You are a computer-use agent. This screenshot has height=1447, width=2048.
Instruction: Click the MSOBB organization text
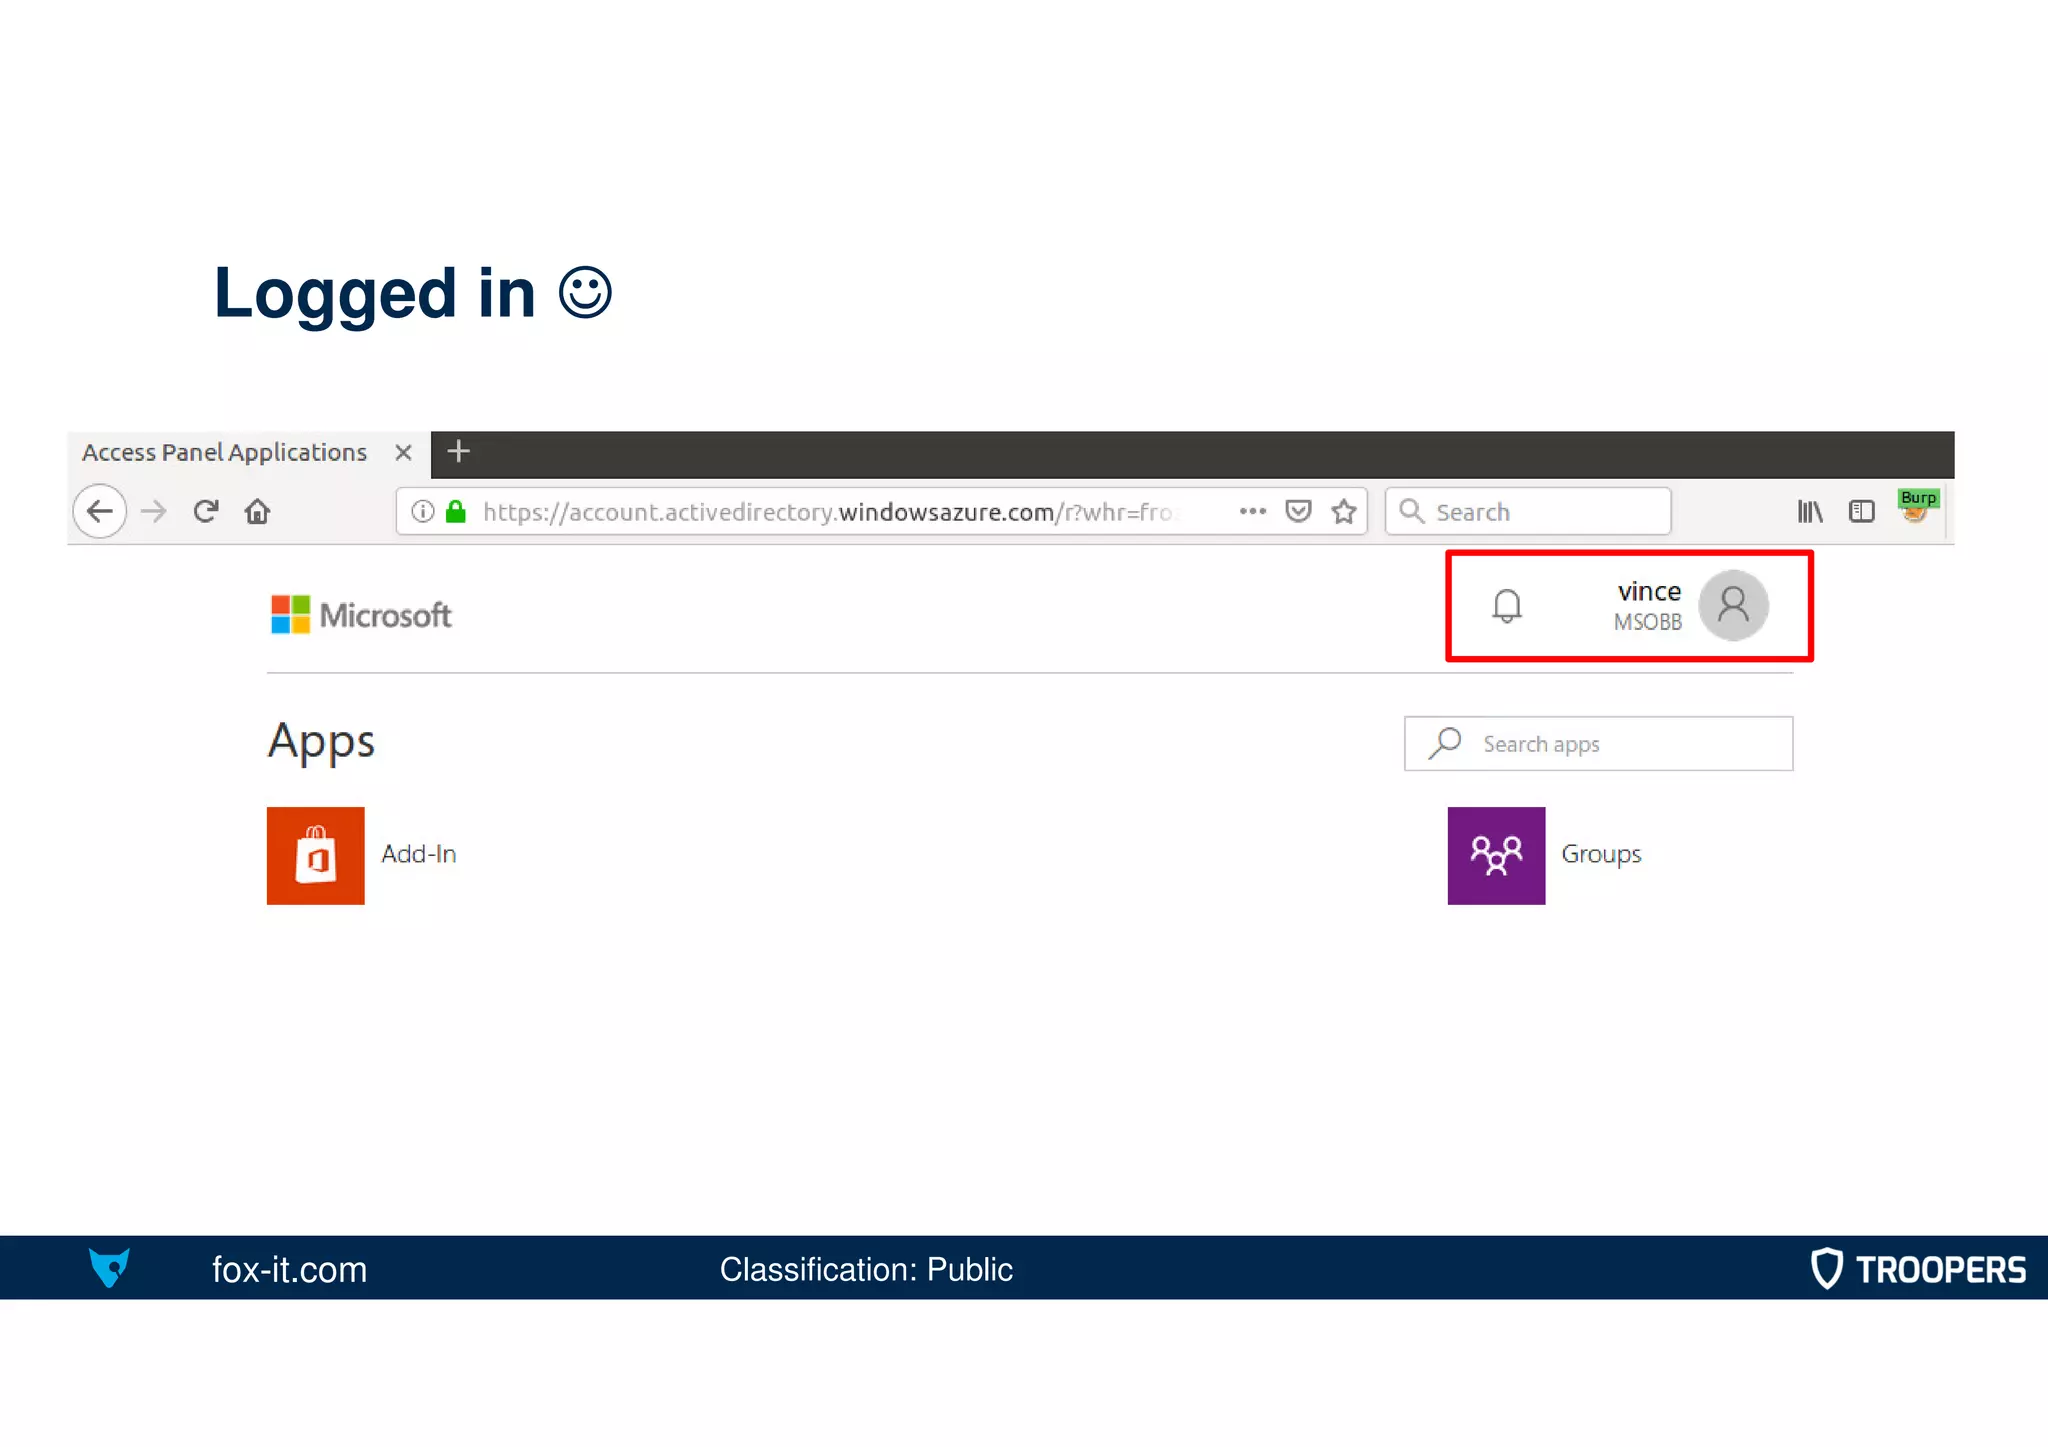point(1648,622)
